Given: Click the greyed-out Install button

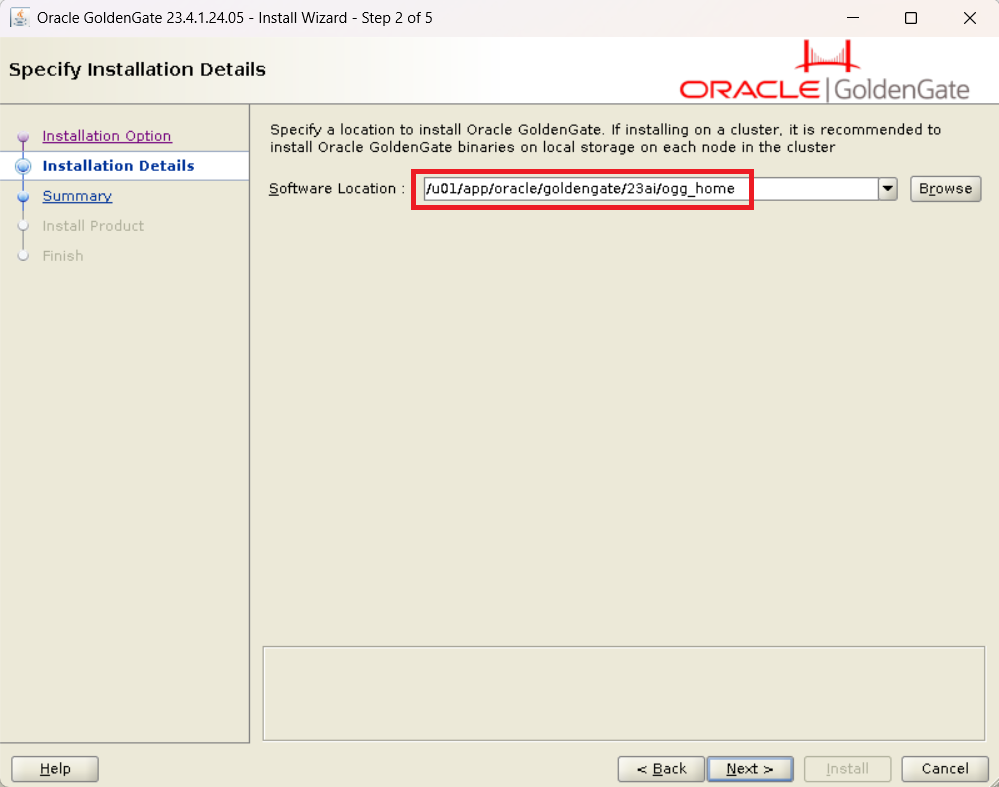Looking at the screenshot, I should click(847, 769).
